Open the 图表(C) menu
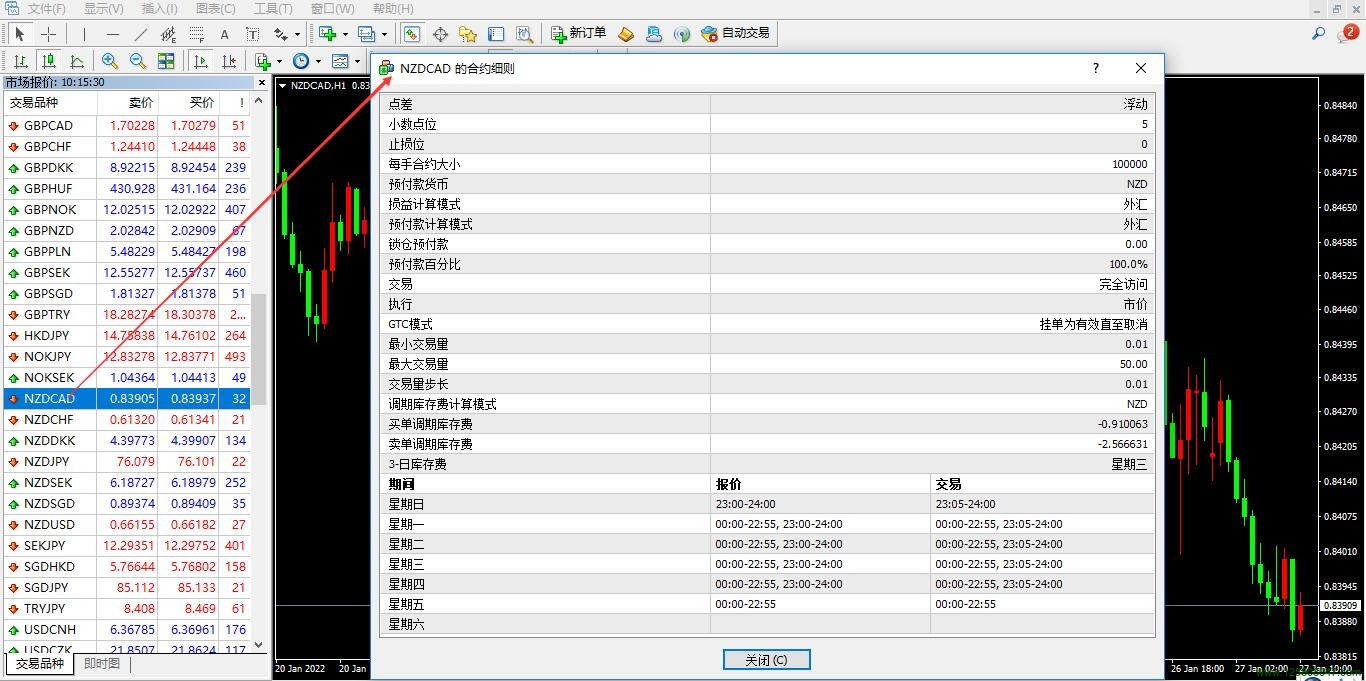1366x681 pixels. click(x=216, y=9)
